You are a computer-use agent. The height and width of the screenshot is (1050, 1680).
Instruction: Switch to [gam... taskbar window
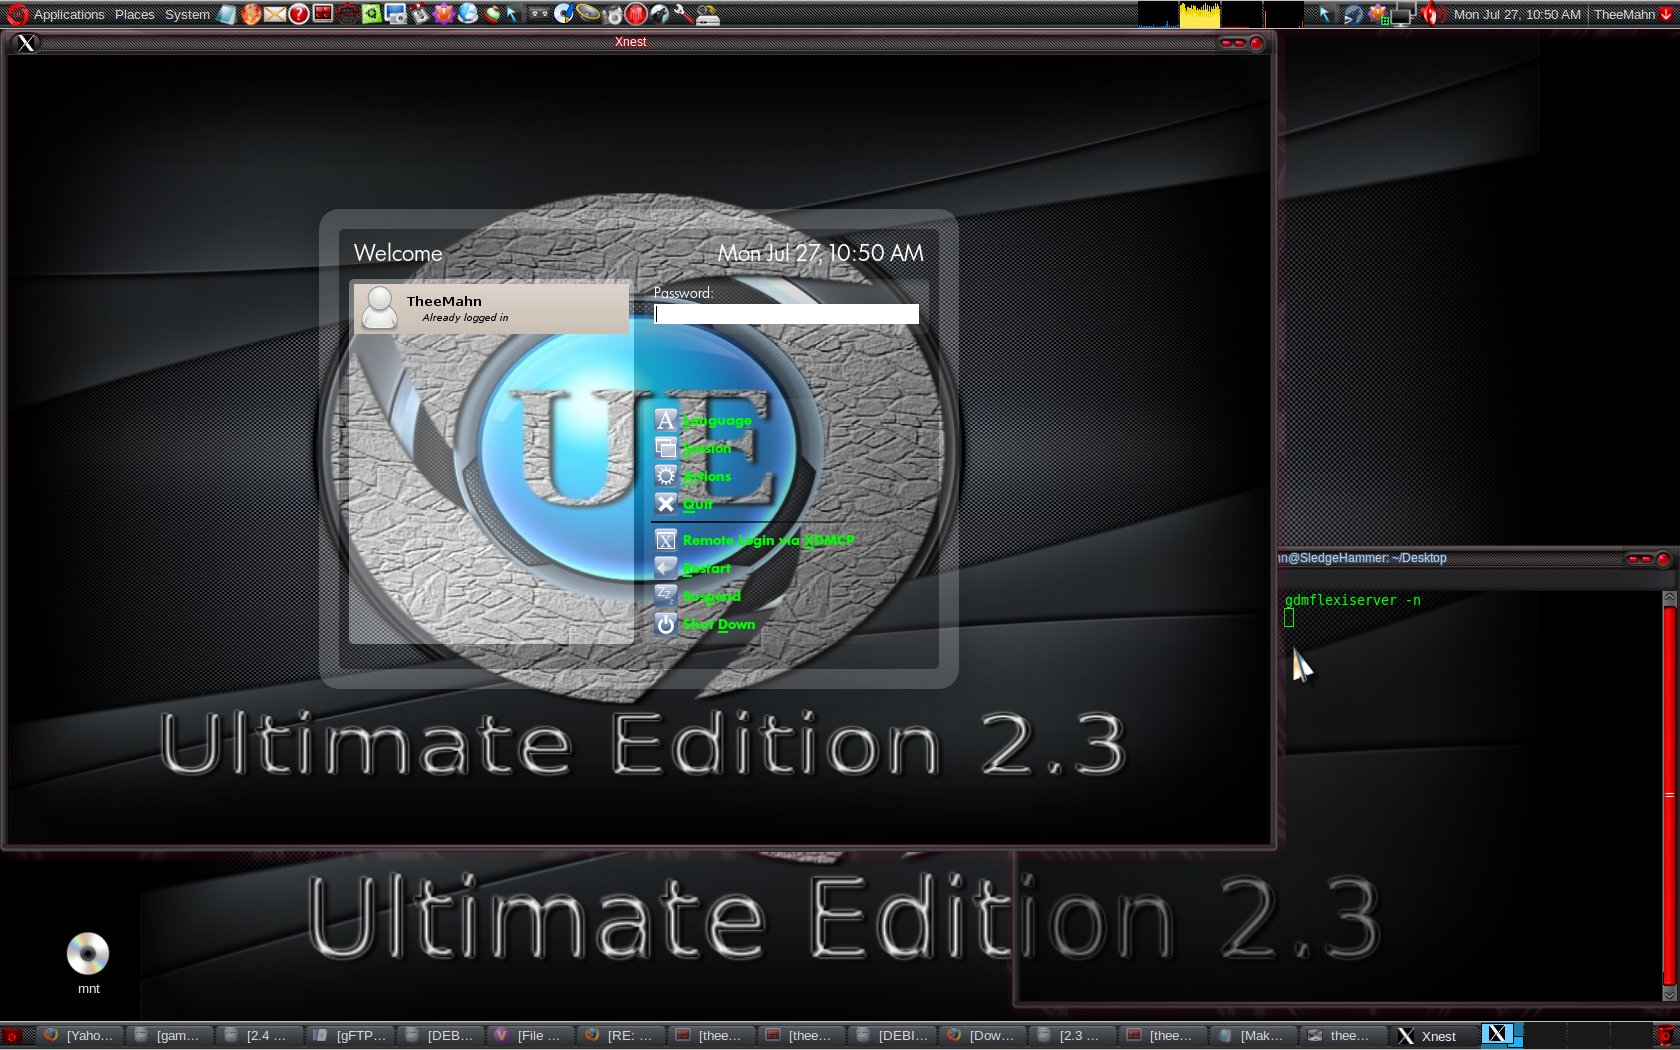169,1036
